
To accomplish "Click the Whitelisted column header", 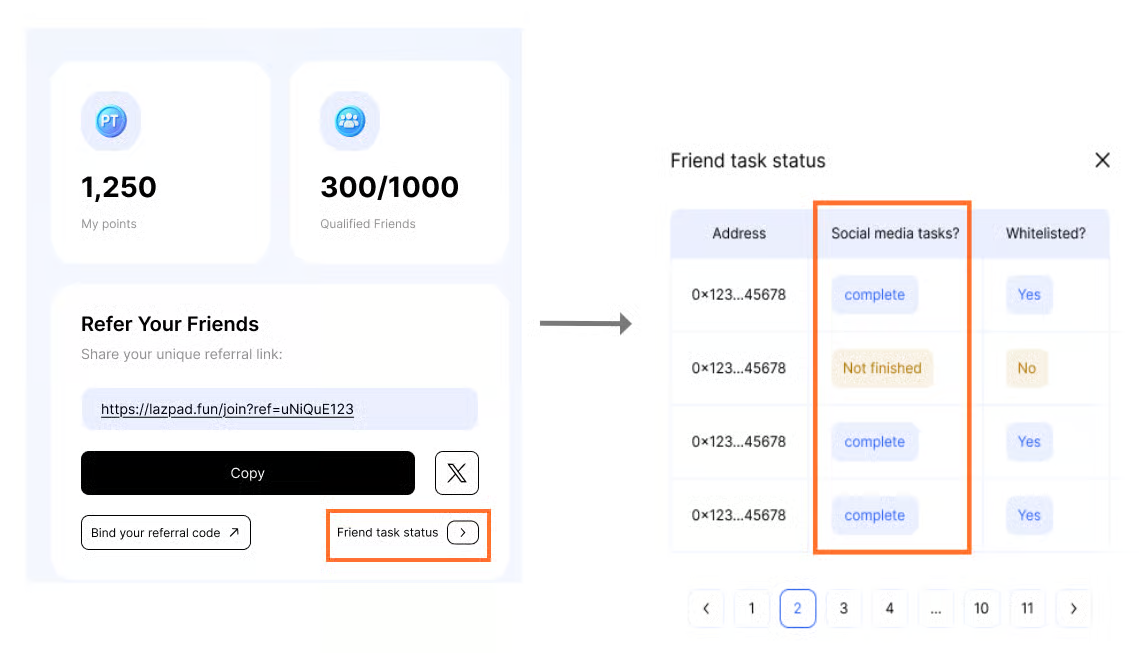I will tap(1045, 233).
